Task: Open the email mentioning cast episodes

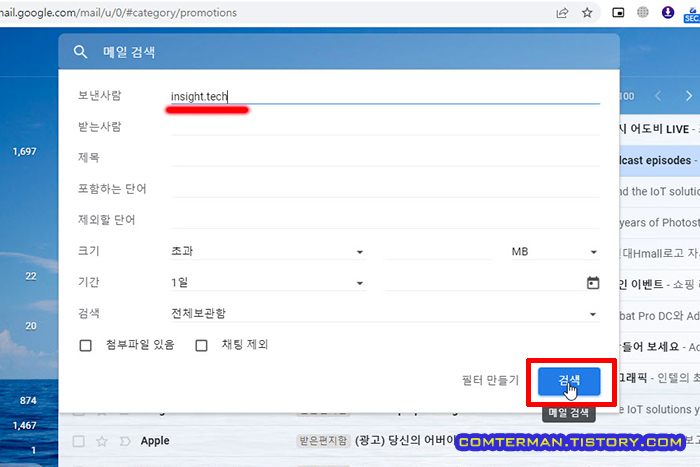Action: 660,160
